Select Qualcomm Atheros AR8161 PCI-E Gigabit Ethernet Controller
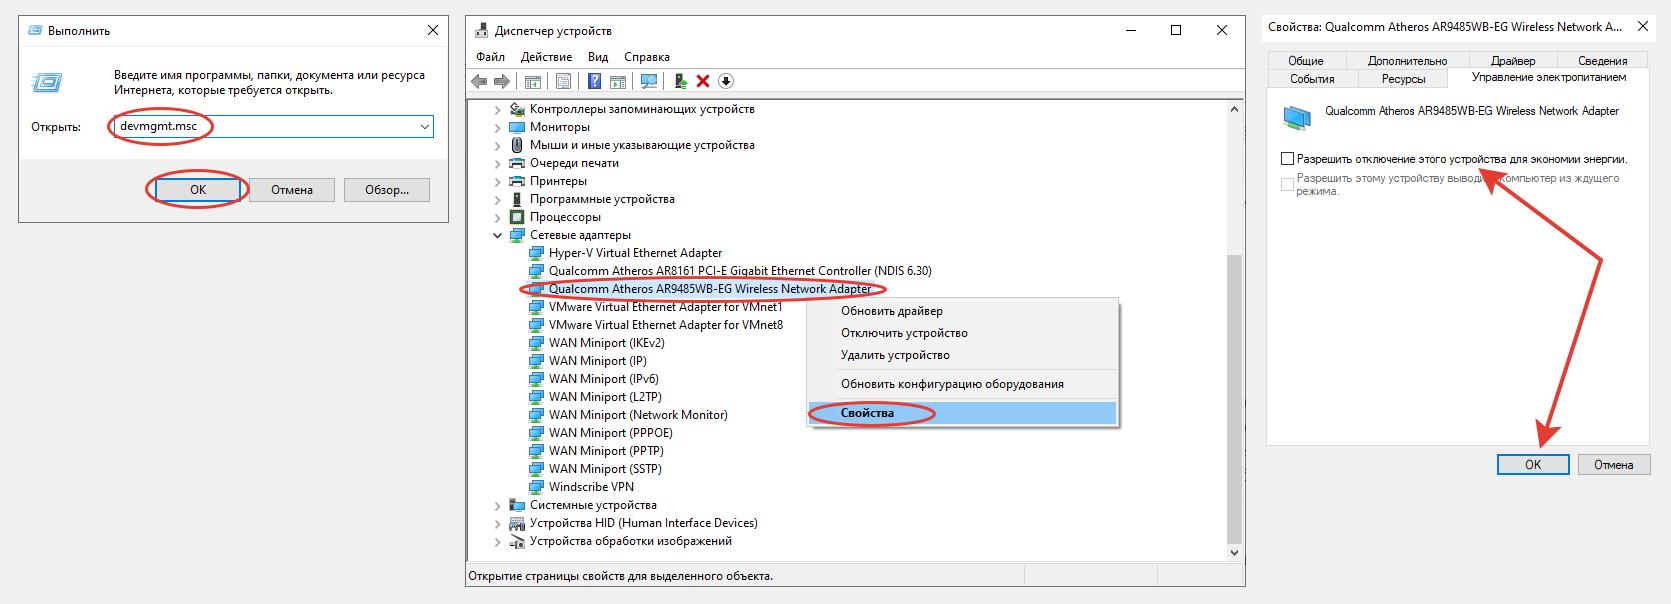The width and height of the screenshot is (1671, 604). pos(740,271)
